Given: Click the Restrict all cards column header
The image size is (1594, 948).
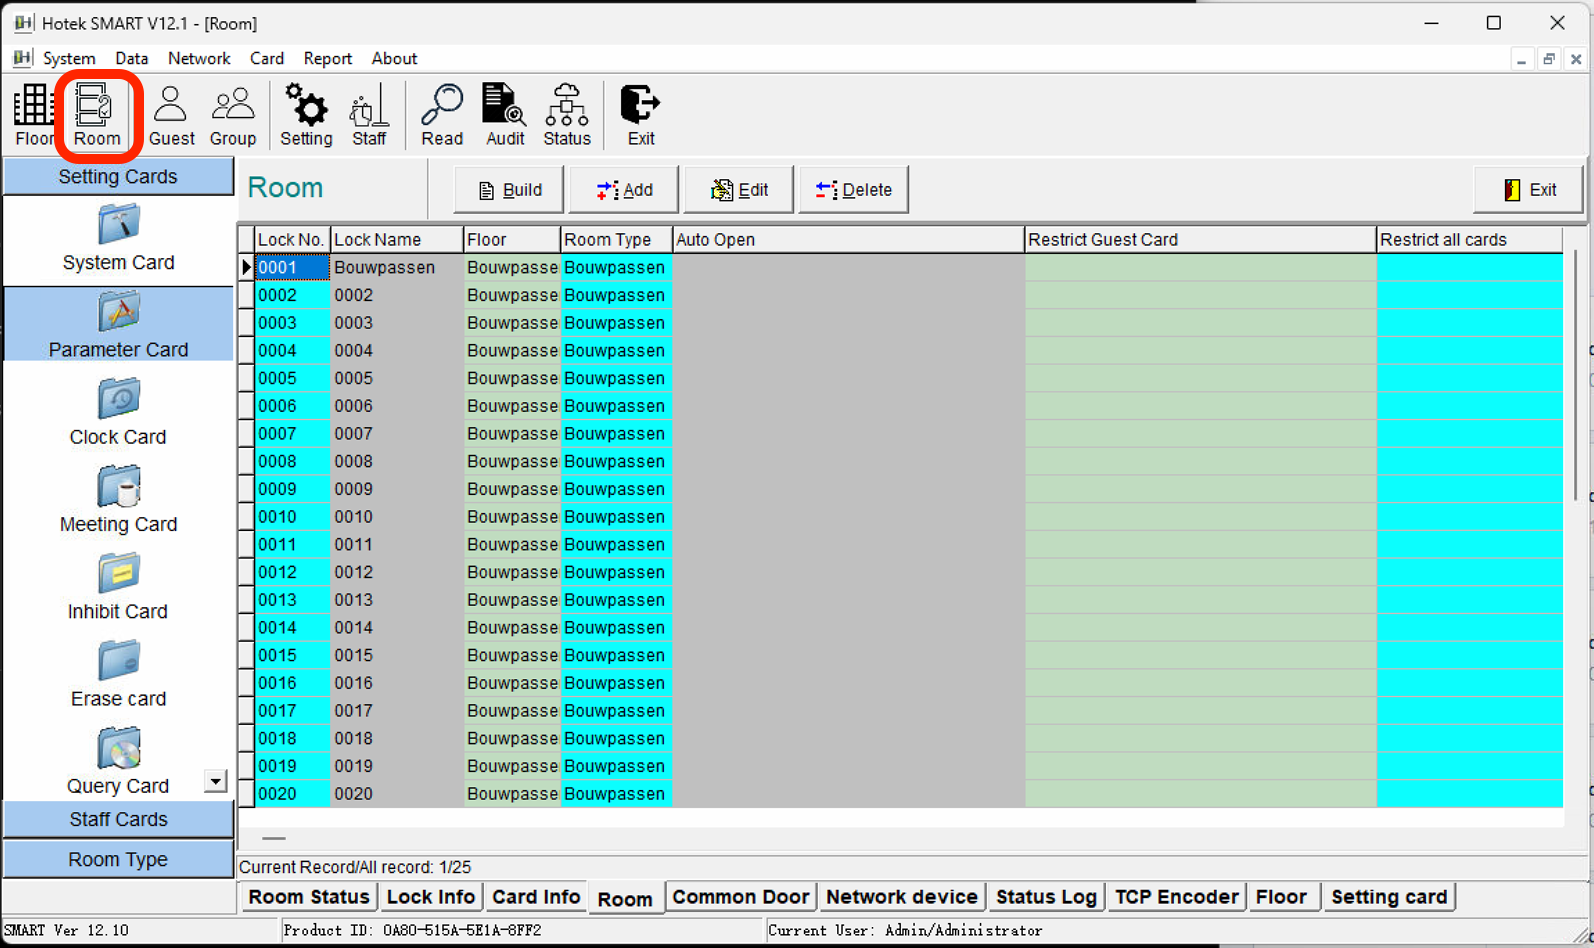Looking at the screenshot, I should click(x=1469, y=240).
